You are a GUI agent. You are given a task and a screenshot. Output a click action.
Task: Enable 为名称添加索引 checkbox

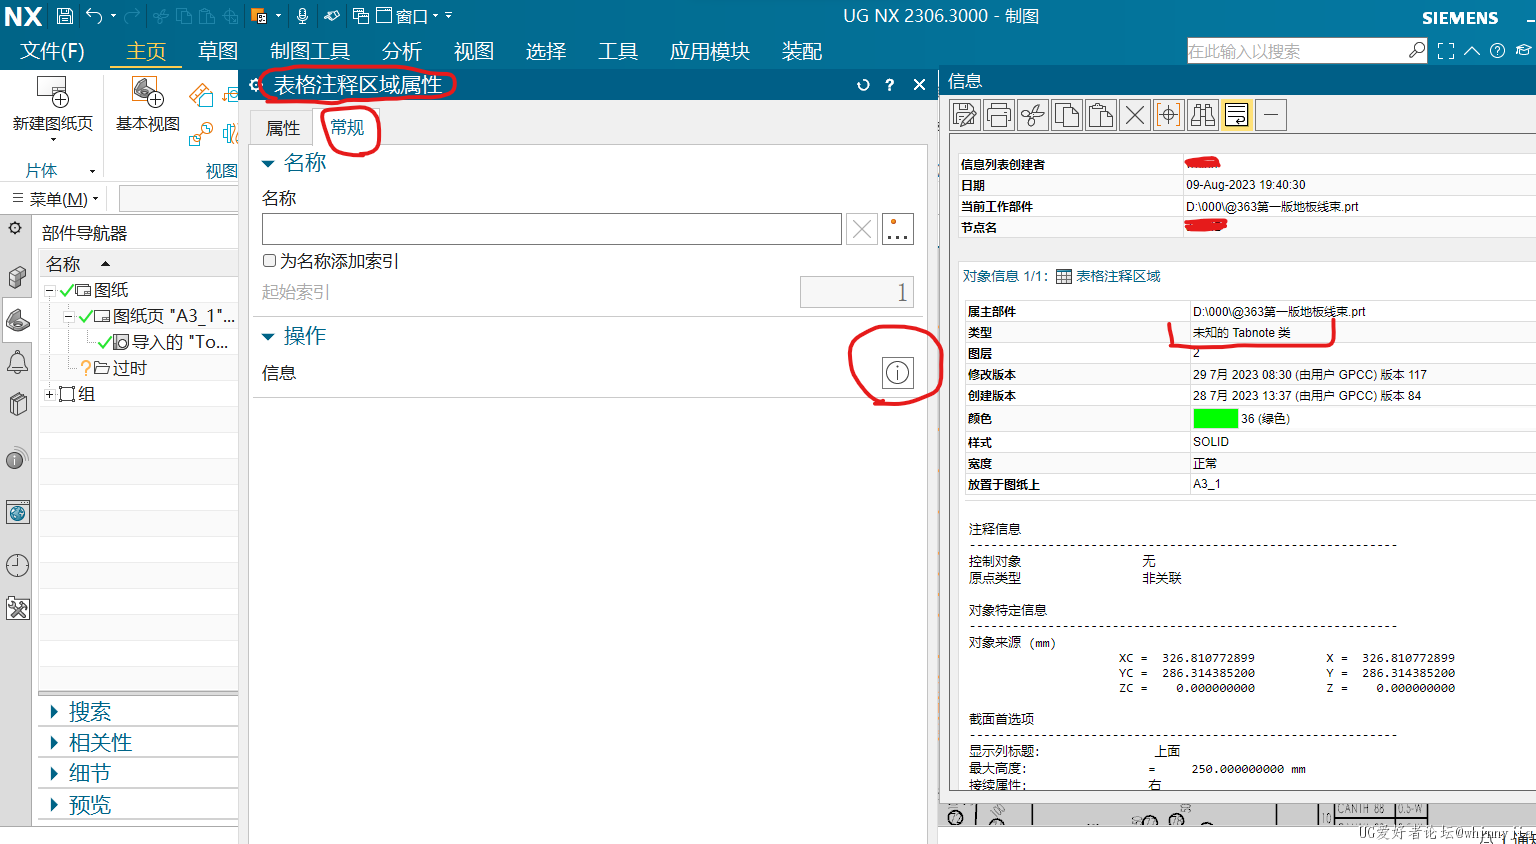(x=269, y=261)
